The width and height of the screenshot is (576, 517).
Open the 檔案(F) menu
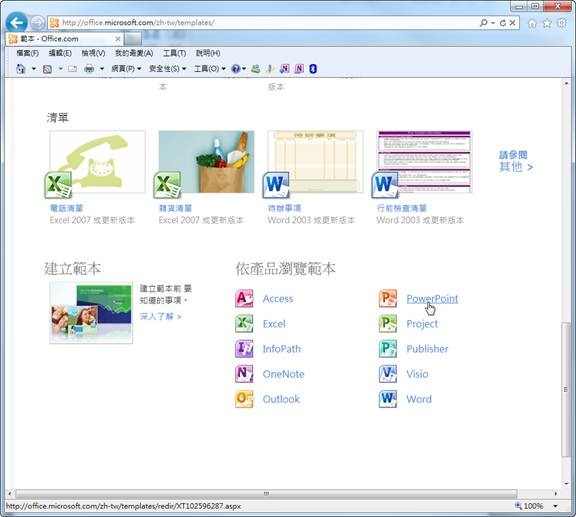(x=28, y=53)
